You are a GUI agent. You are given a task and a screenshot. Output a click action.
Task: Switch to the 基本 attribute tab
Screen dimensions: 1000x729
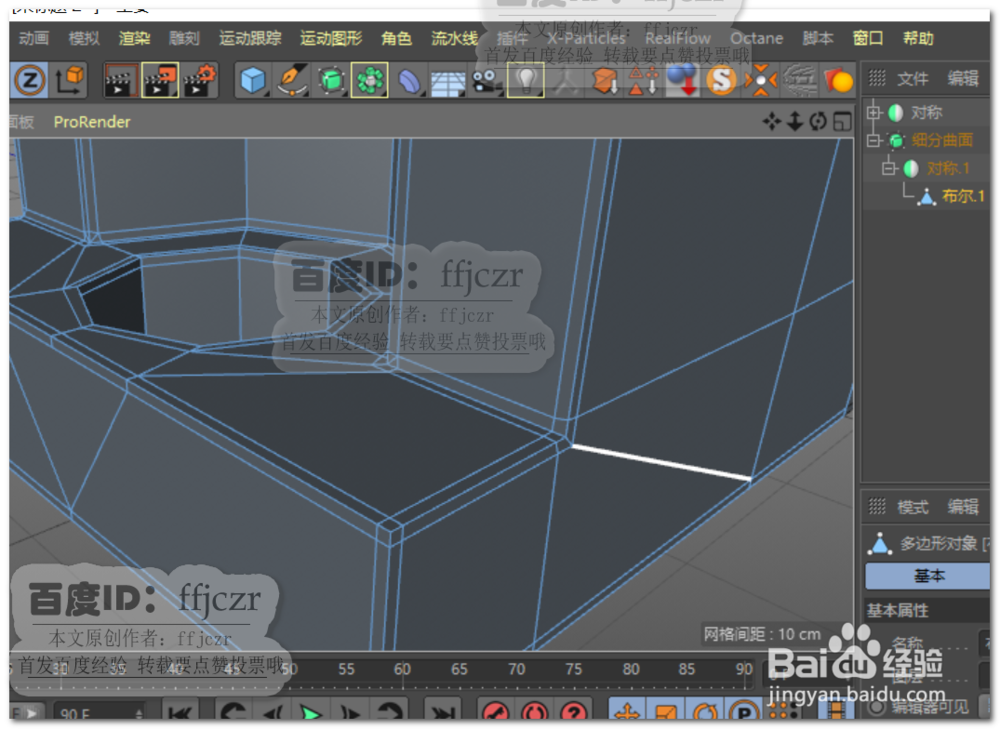point(928,576)
